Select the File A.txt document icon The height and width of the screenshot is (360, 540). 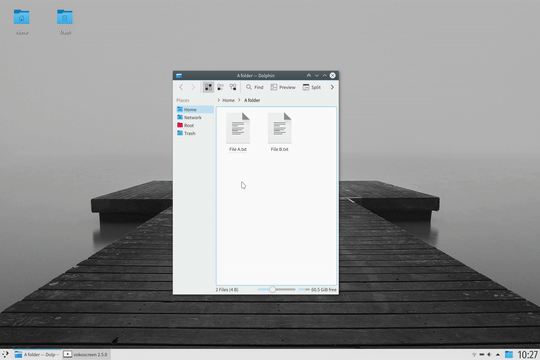238,128
